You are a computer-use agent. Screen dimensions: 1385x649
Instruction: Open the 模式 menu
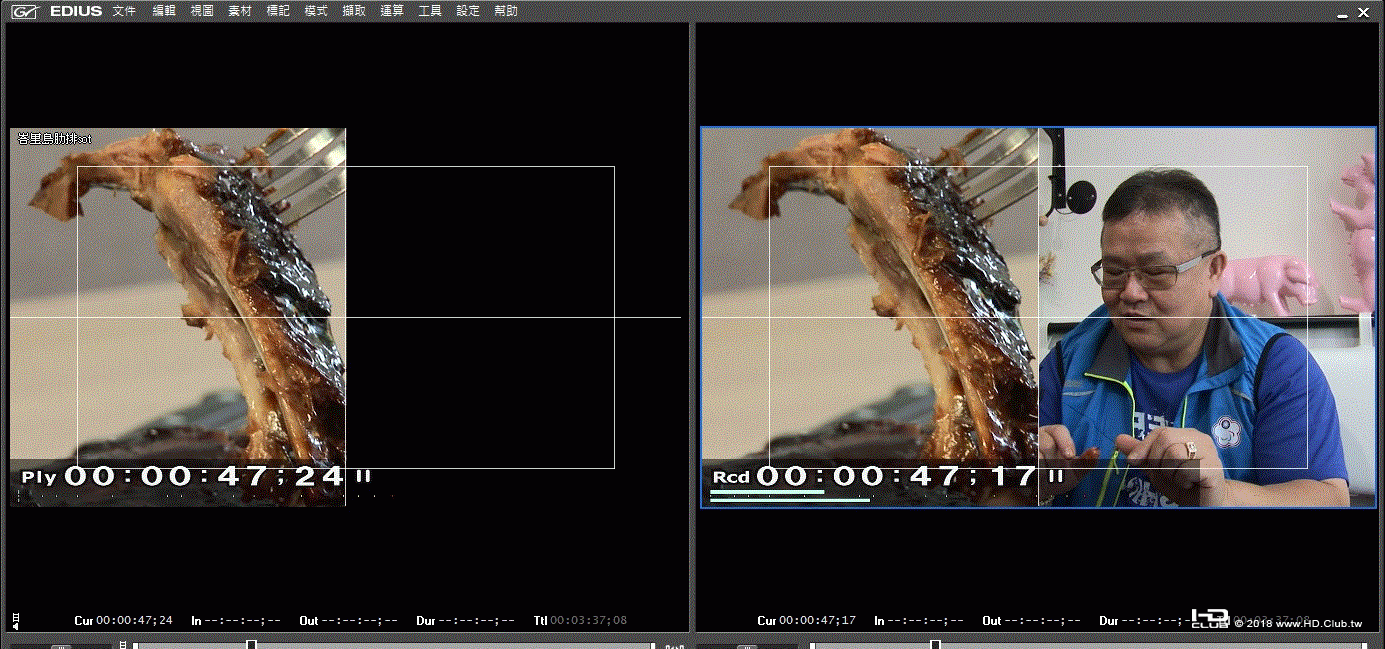pyautogui.click(x=316, y=11)
